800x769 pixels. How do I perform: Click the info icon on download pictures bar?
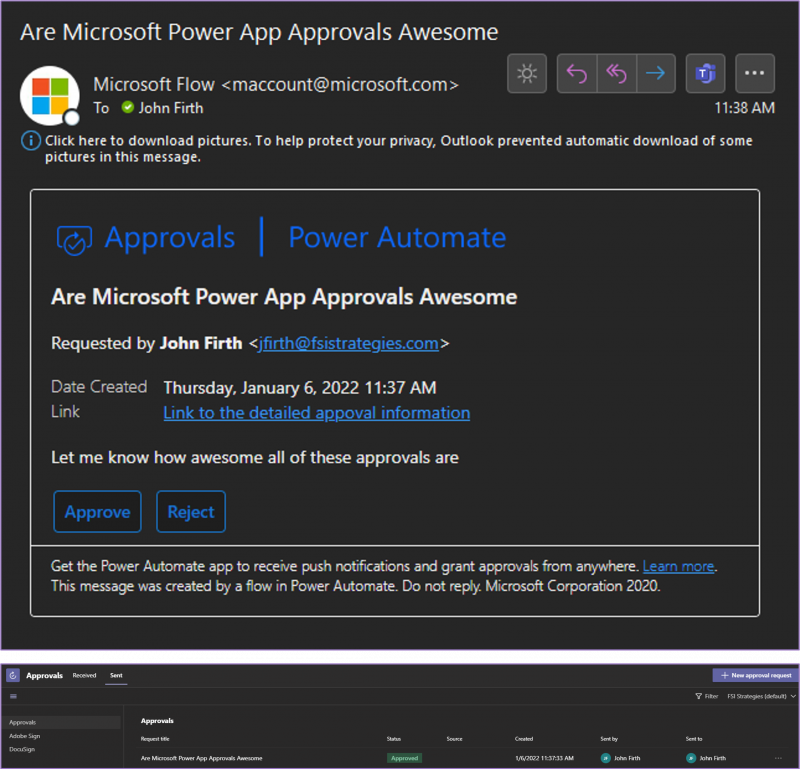[x=31, y=140]
